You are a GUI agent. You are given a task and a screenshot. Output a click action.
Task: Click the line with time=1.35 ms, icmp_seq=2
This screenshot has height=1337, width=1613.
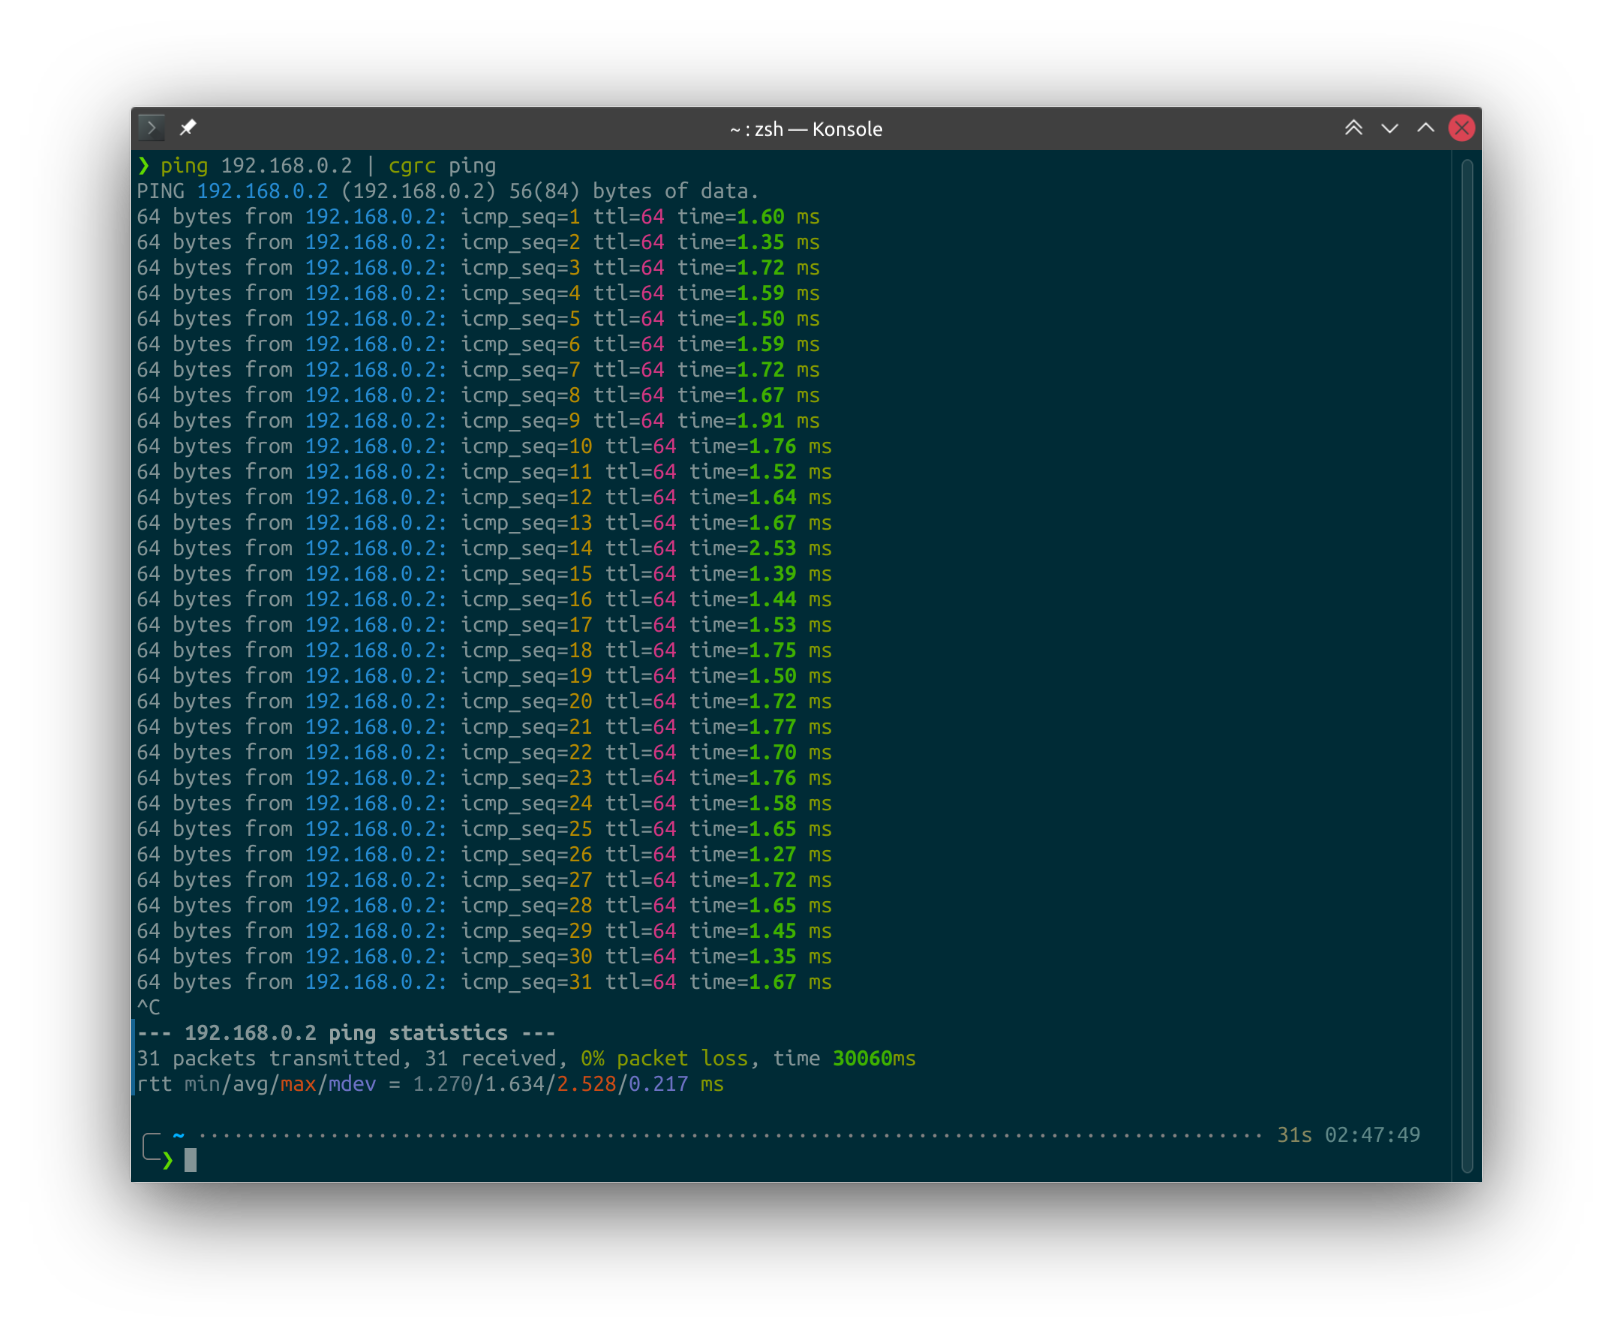coord(478,242)
